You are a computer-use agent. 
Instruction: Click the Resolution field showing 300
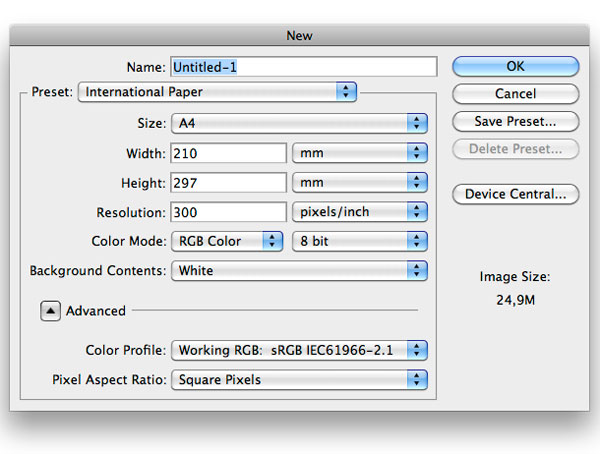point(228,212)
